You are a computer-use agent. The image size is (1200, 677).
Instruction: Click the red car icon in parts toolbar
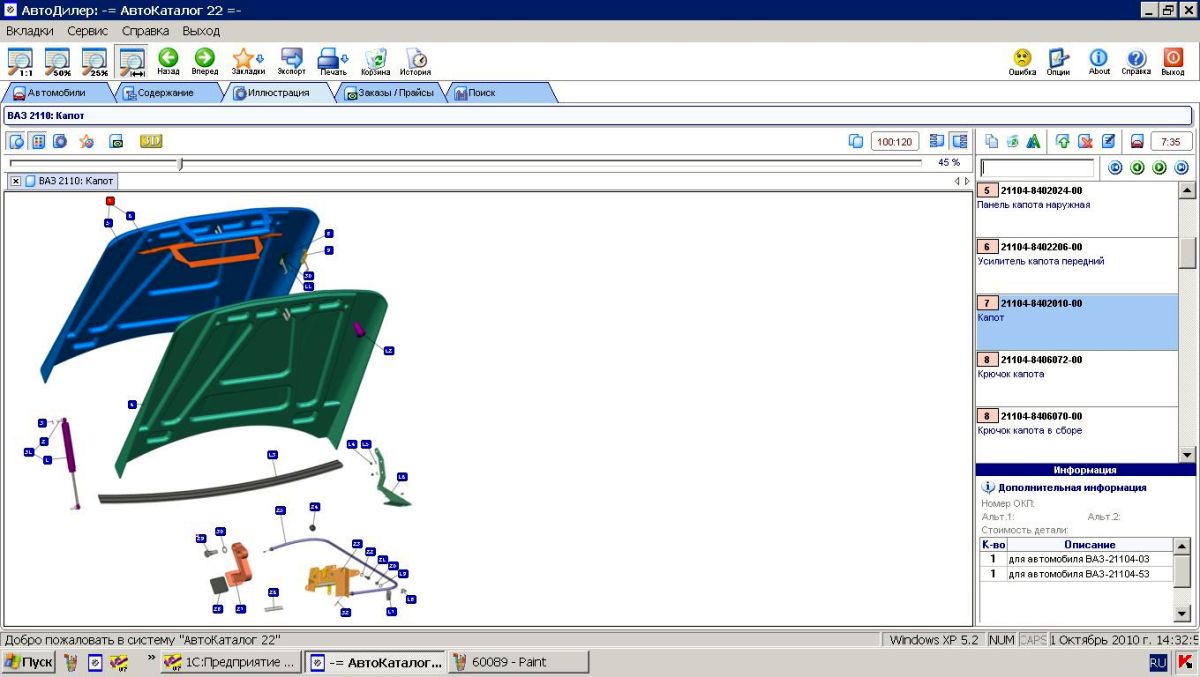pyautogui.click(x=1137, y=141)
